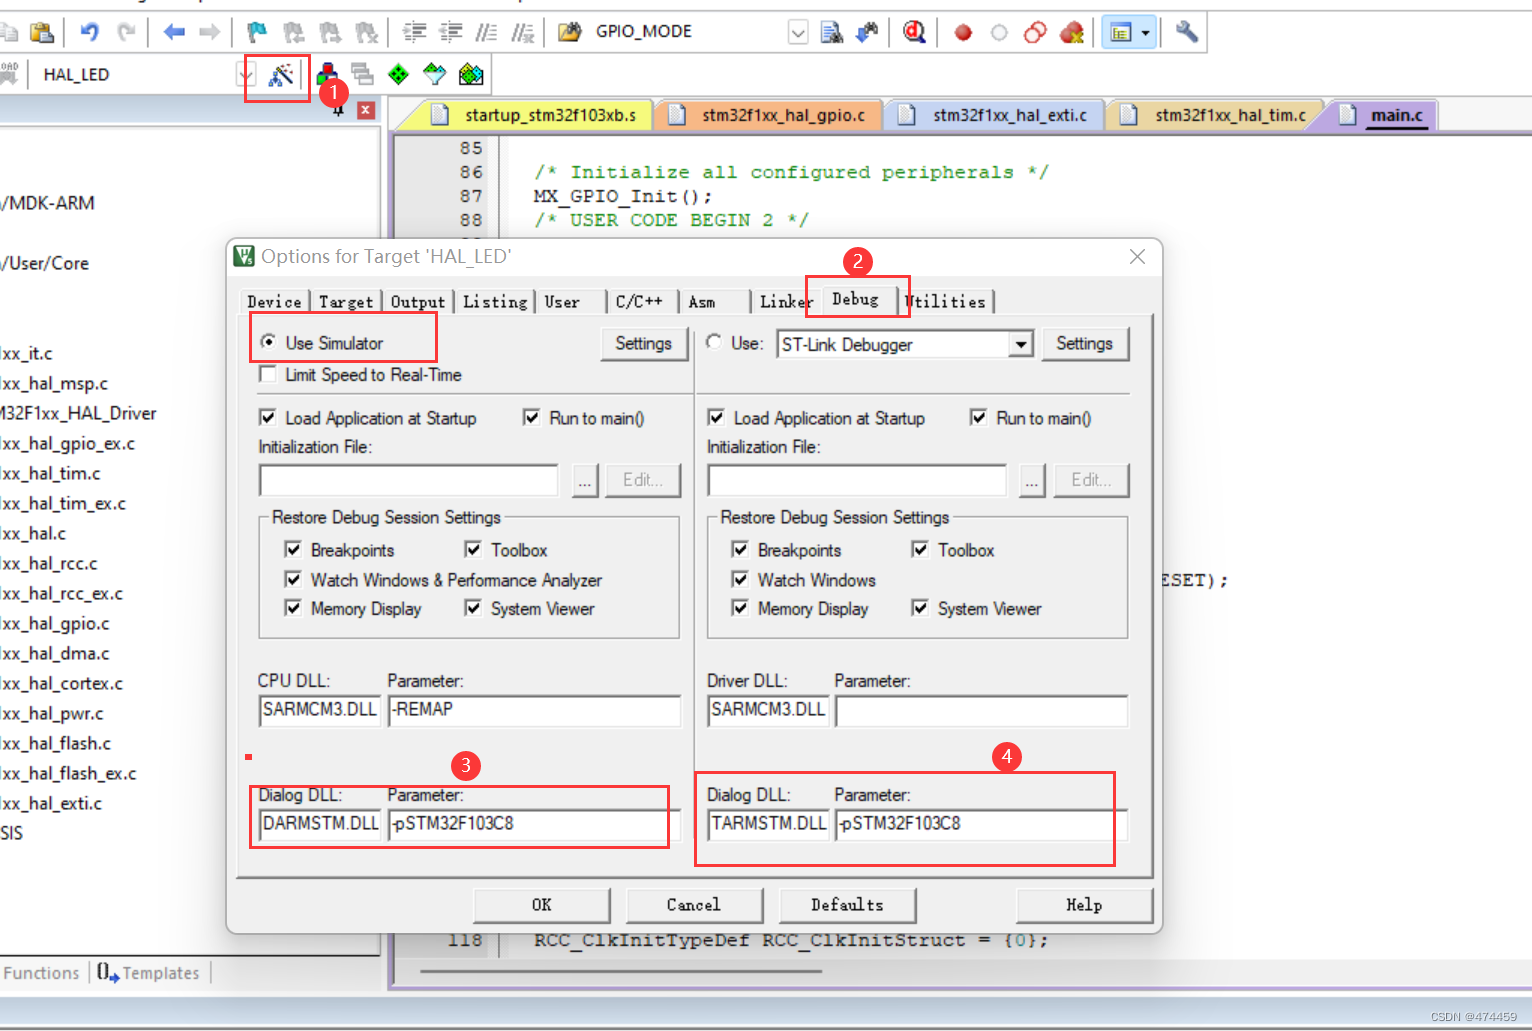Undo last edit with the Undo arrow

pos(89,32)
